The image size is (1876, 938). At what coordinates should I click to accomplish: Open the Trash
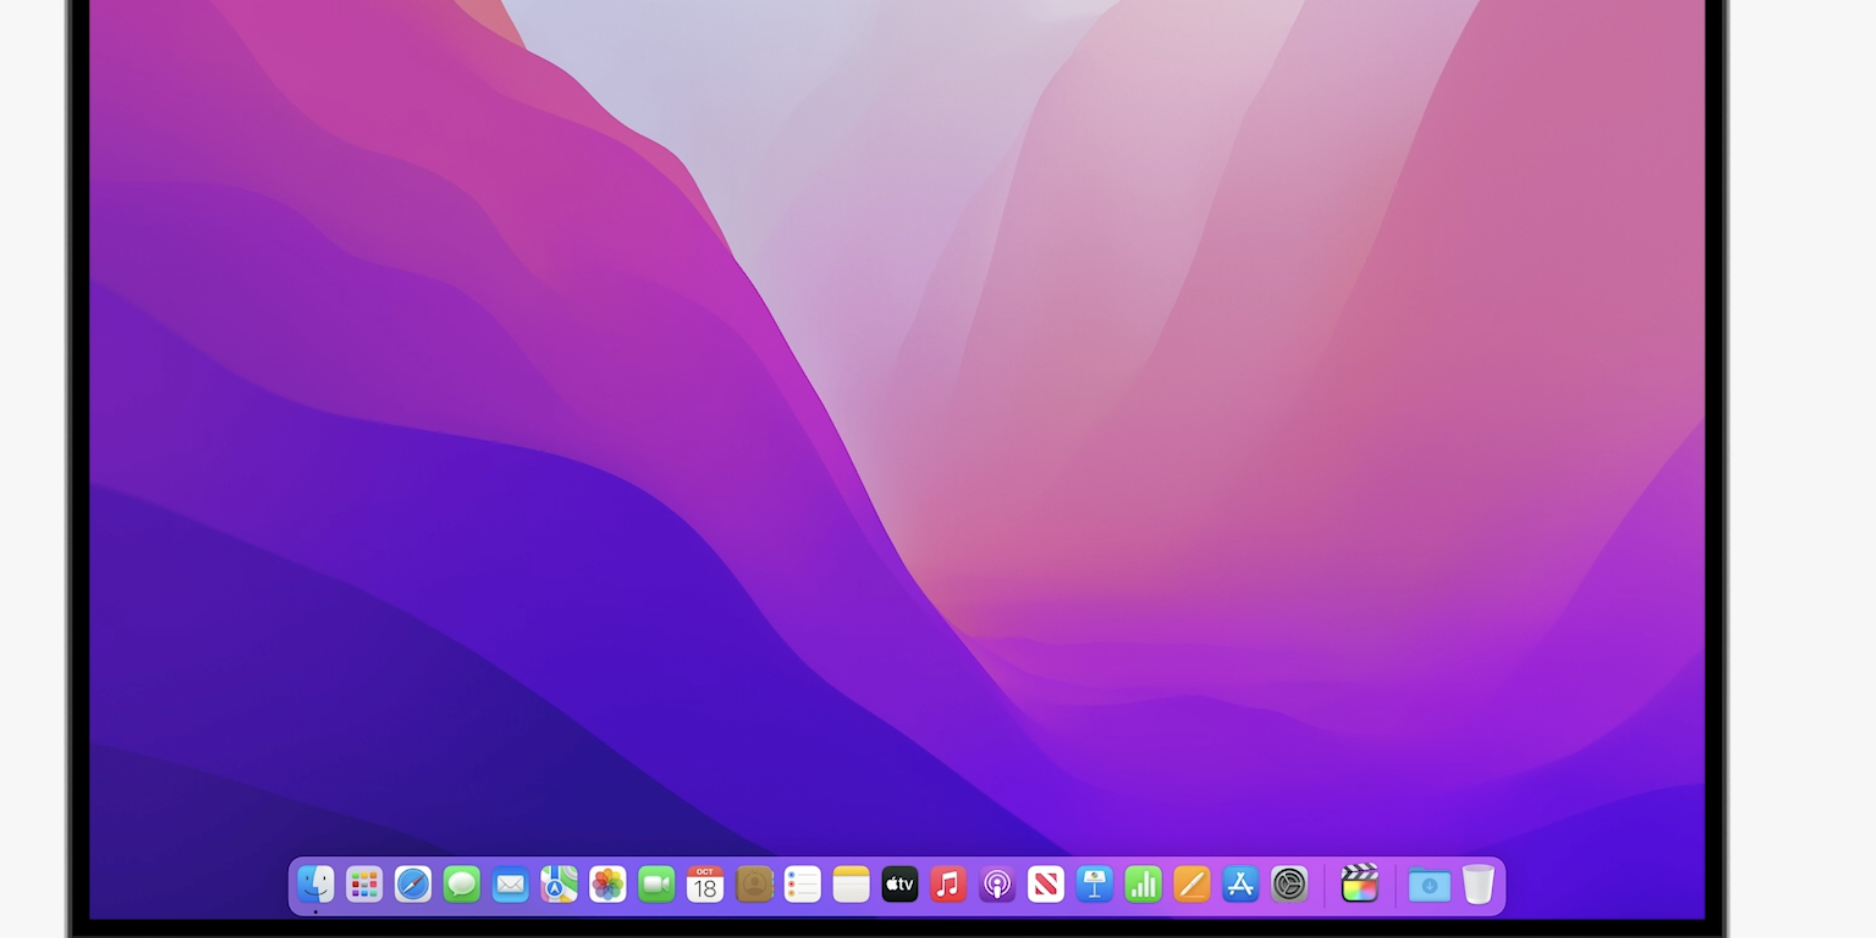pyautogui.click(x=1478, y=885)
